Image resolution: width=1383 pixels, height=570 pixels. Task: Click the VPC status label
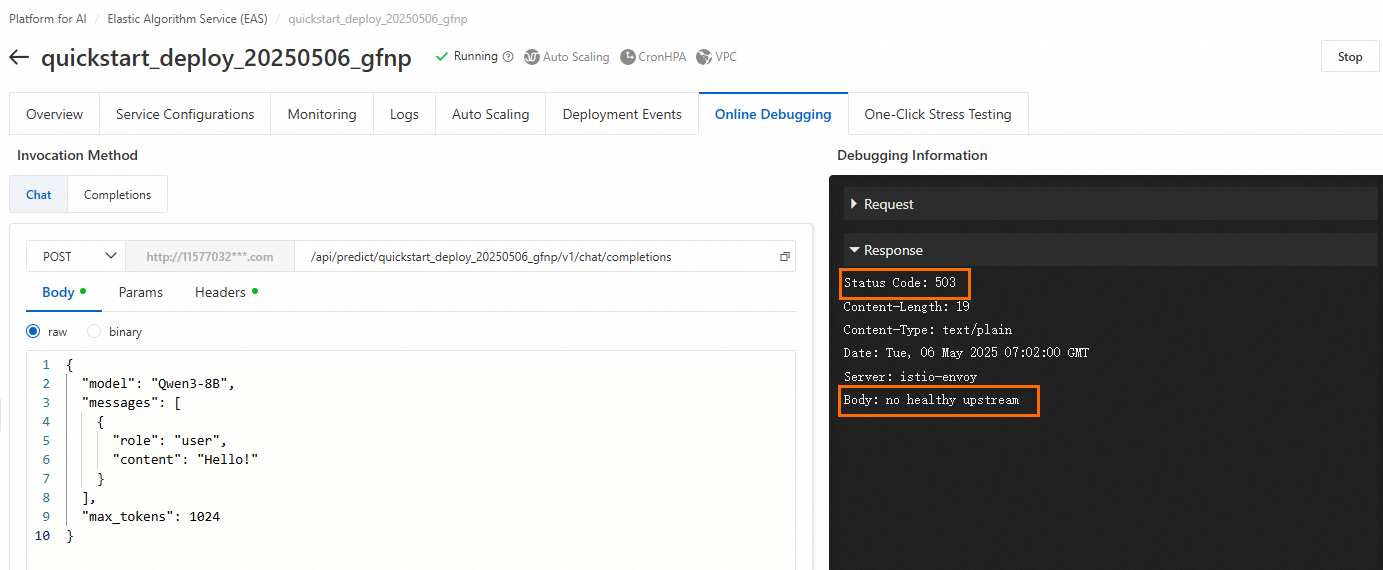[x=726, y=57]
